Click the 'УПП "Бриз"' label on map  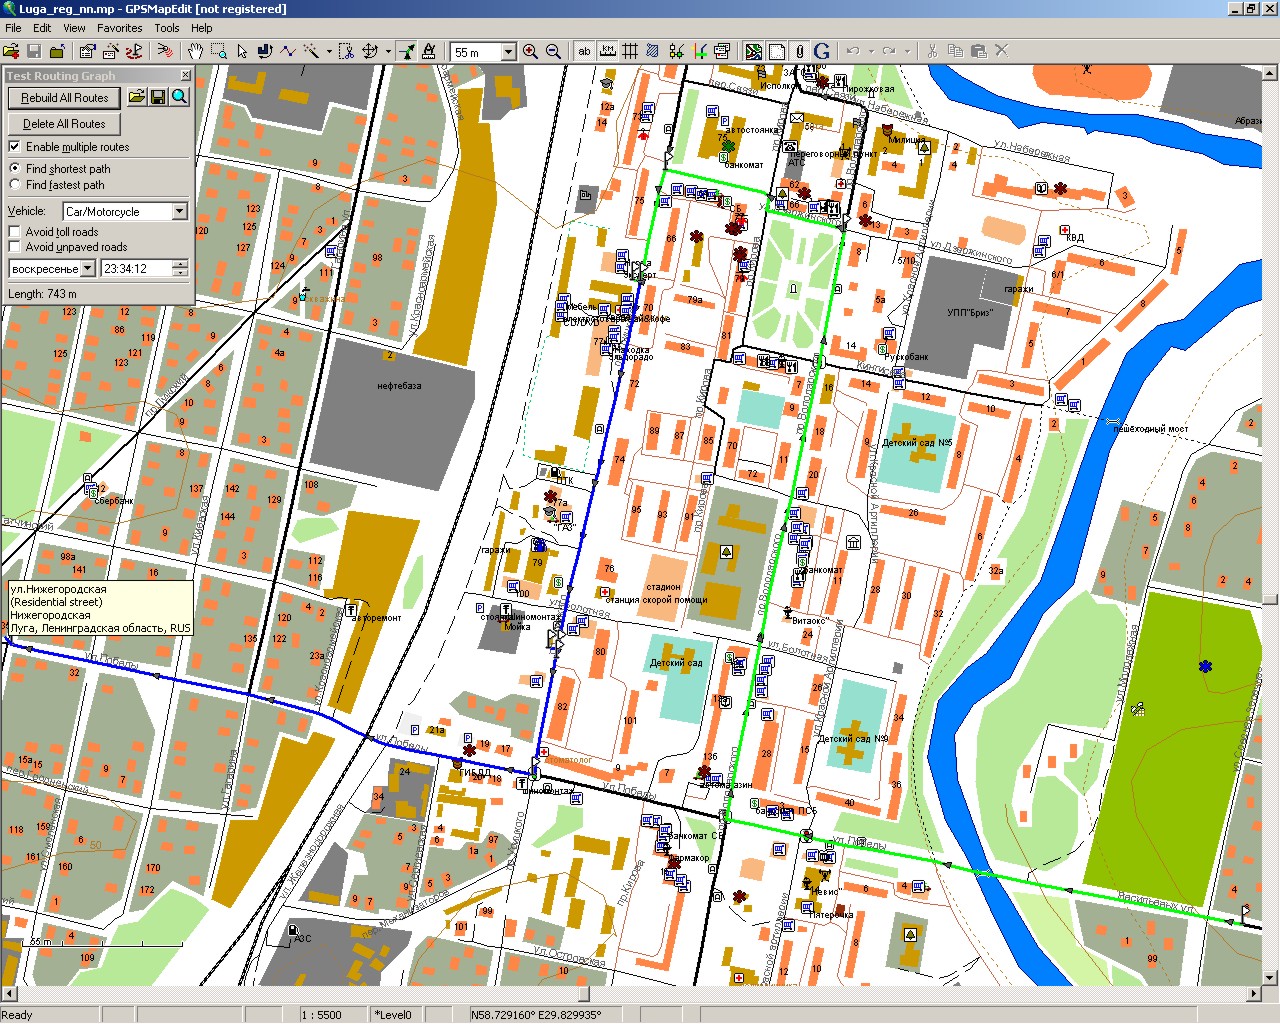[x=970, y=313]
